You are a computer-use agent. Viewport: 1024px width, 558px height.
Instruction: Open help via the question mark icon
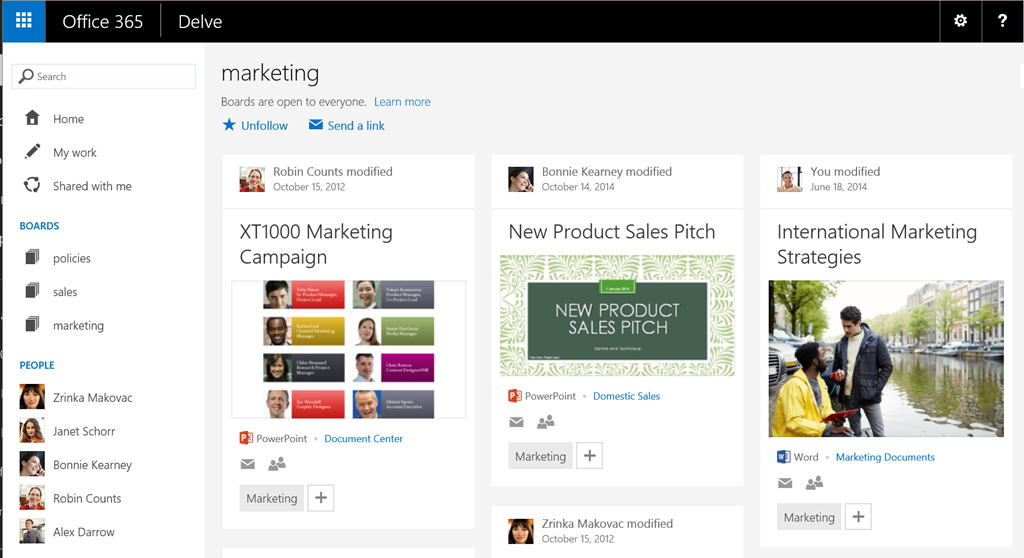(1002, 21)
